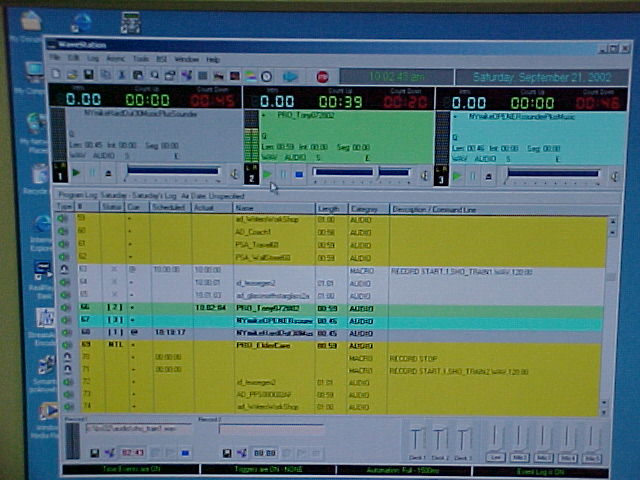This screenshot has height=480, width=640.
Task: Click the Record 1 file path field
Action: pyautogui.click(x=132, y=428)
